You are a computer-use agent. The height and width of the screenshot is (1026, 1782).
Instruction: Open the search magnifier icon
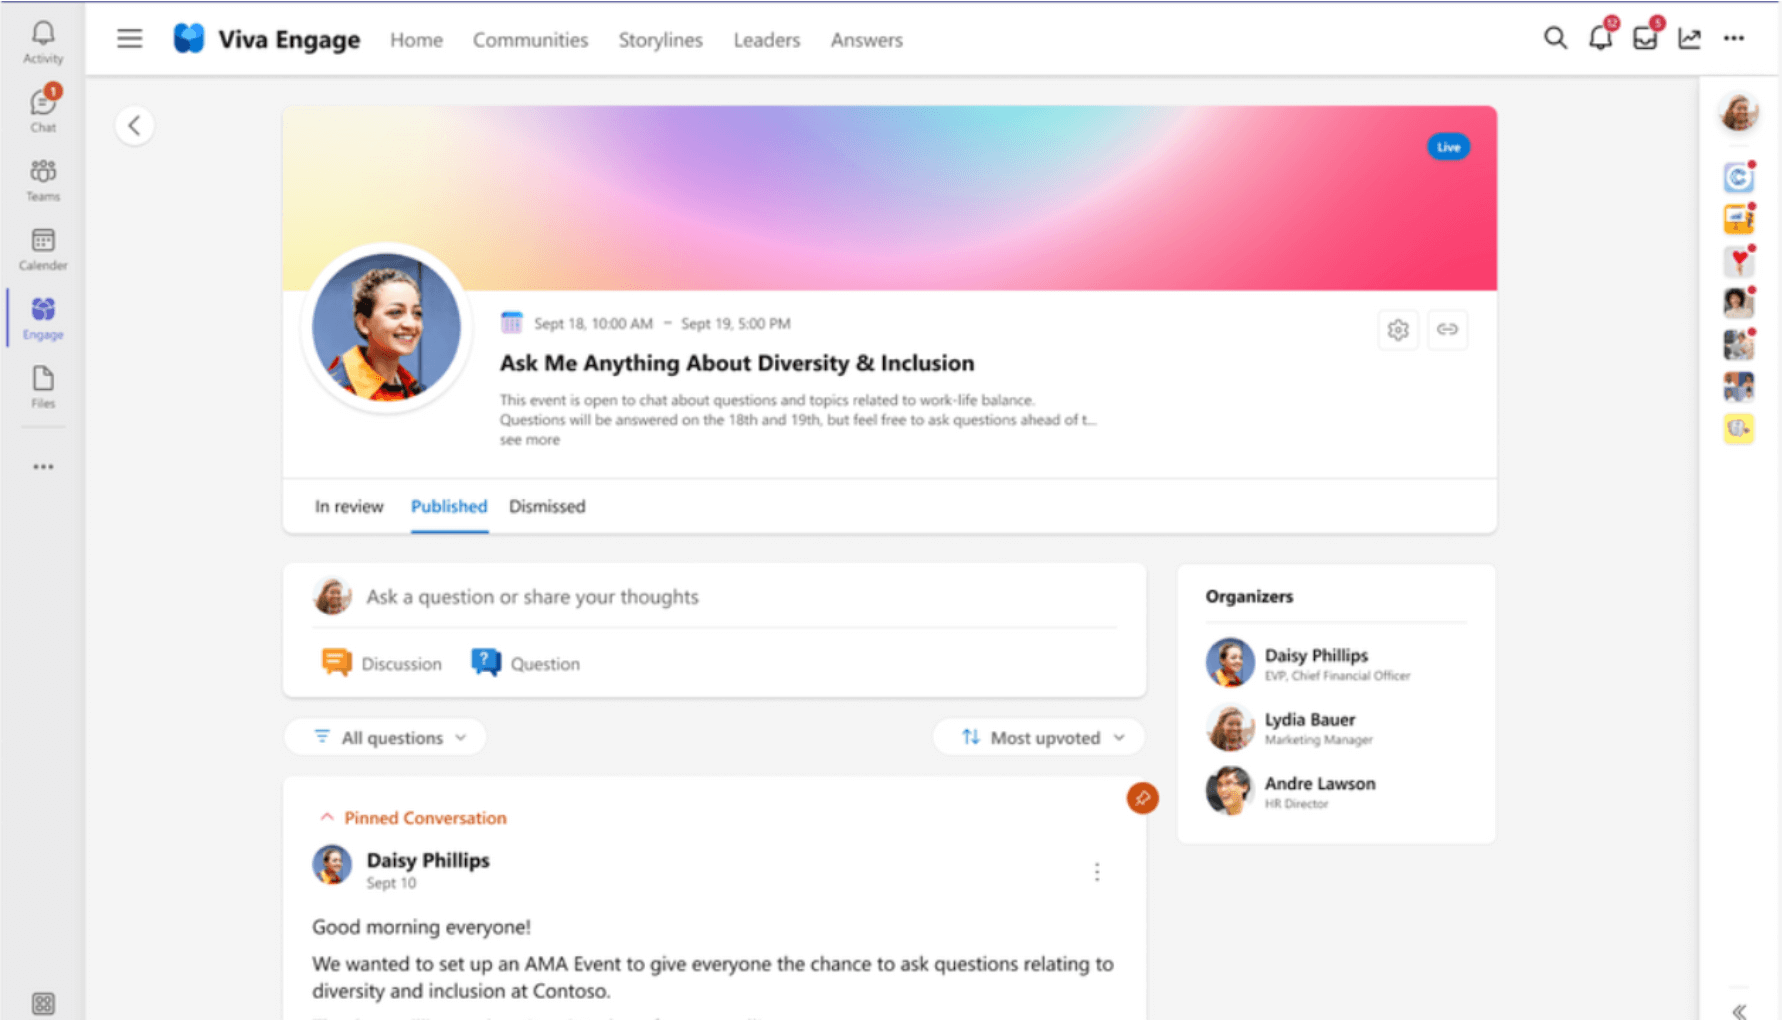(1555, 38)
